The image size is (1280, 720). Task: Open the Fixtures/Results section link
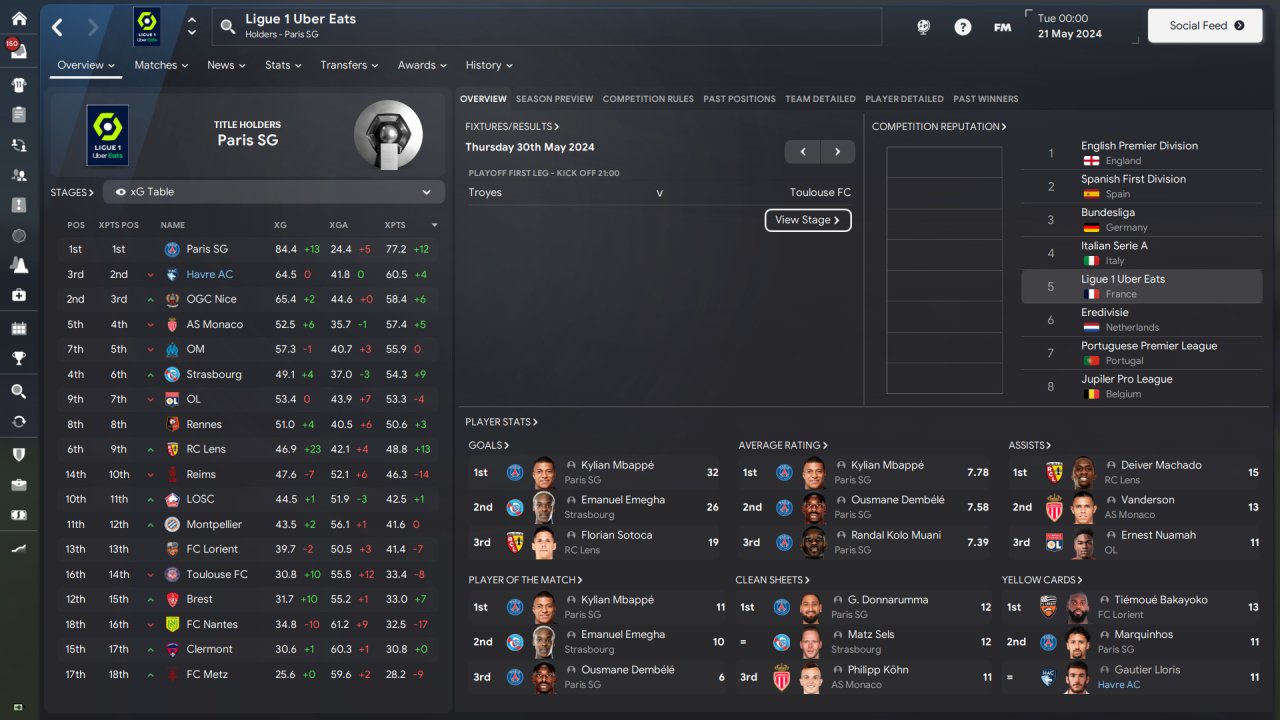tap(512, 127)
